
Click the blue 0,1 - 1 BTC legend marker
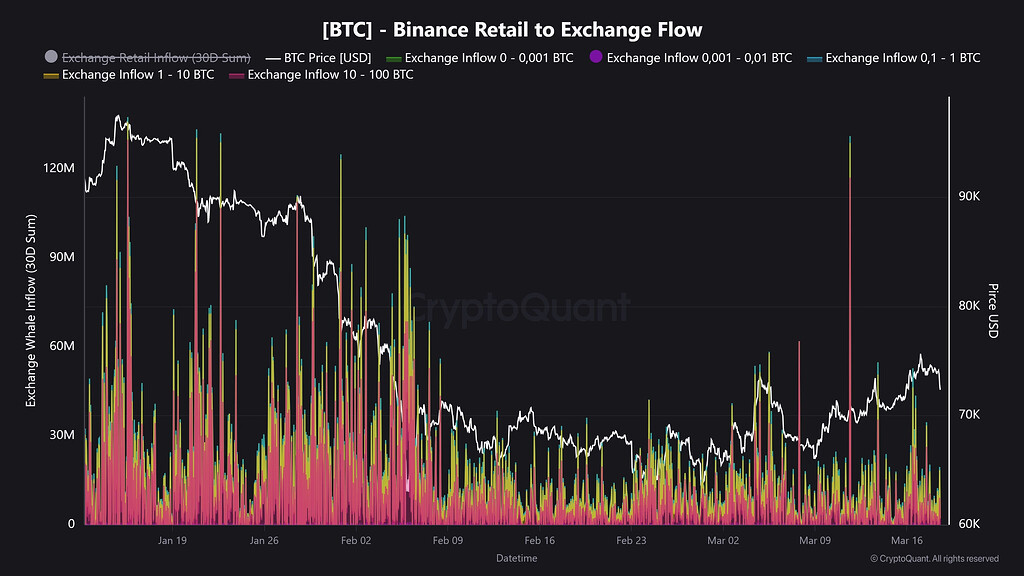[814, 59]
